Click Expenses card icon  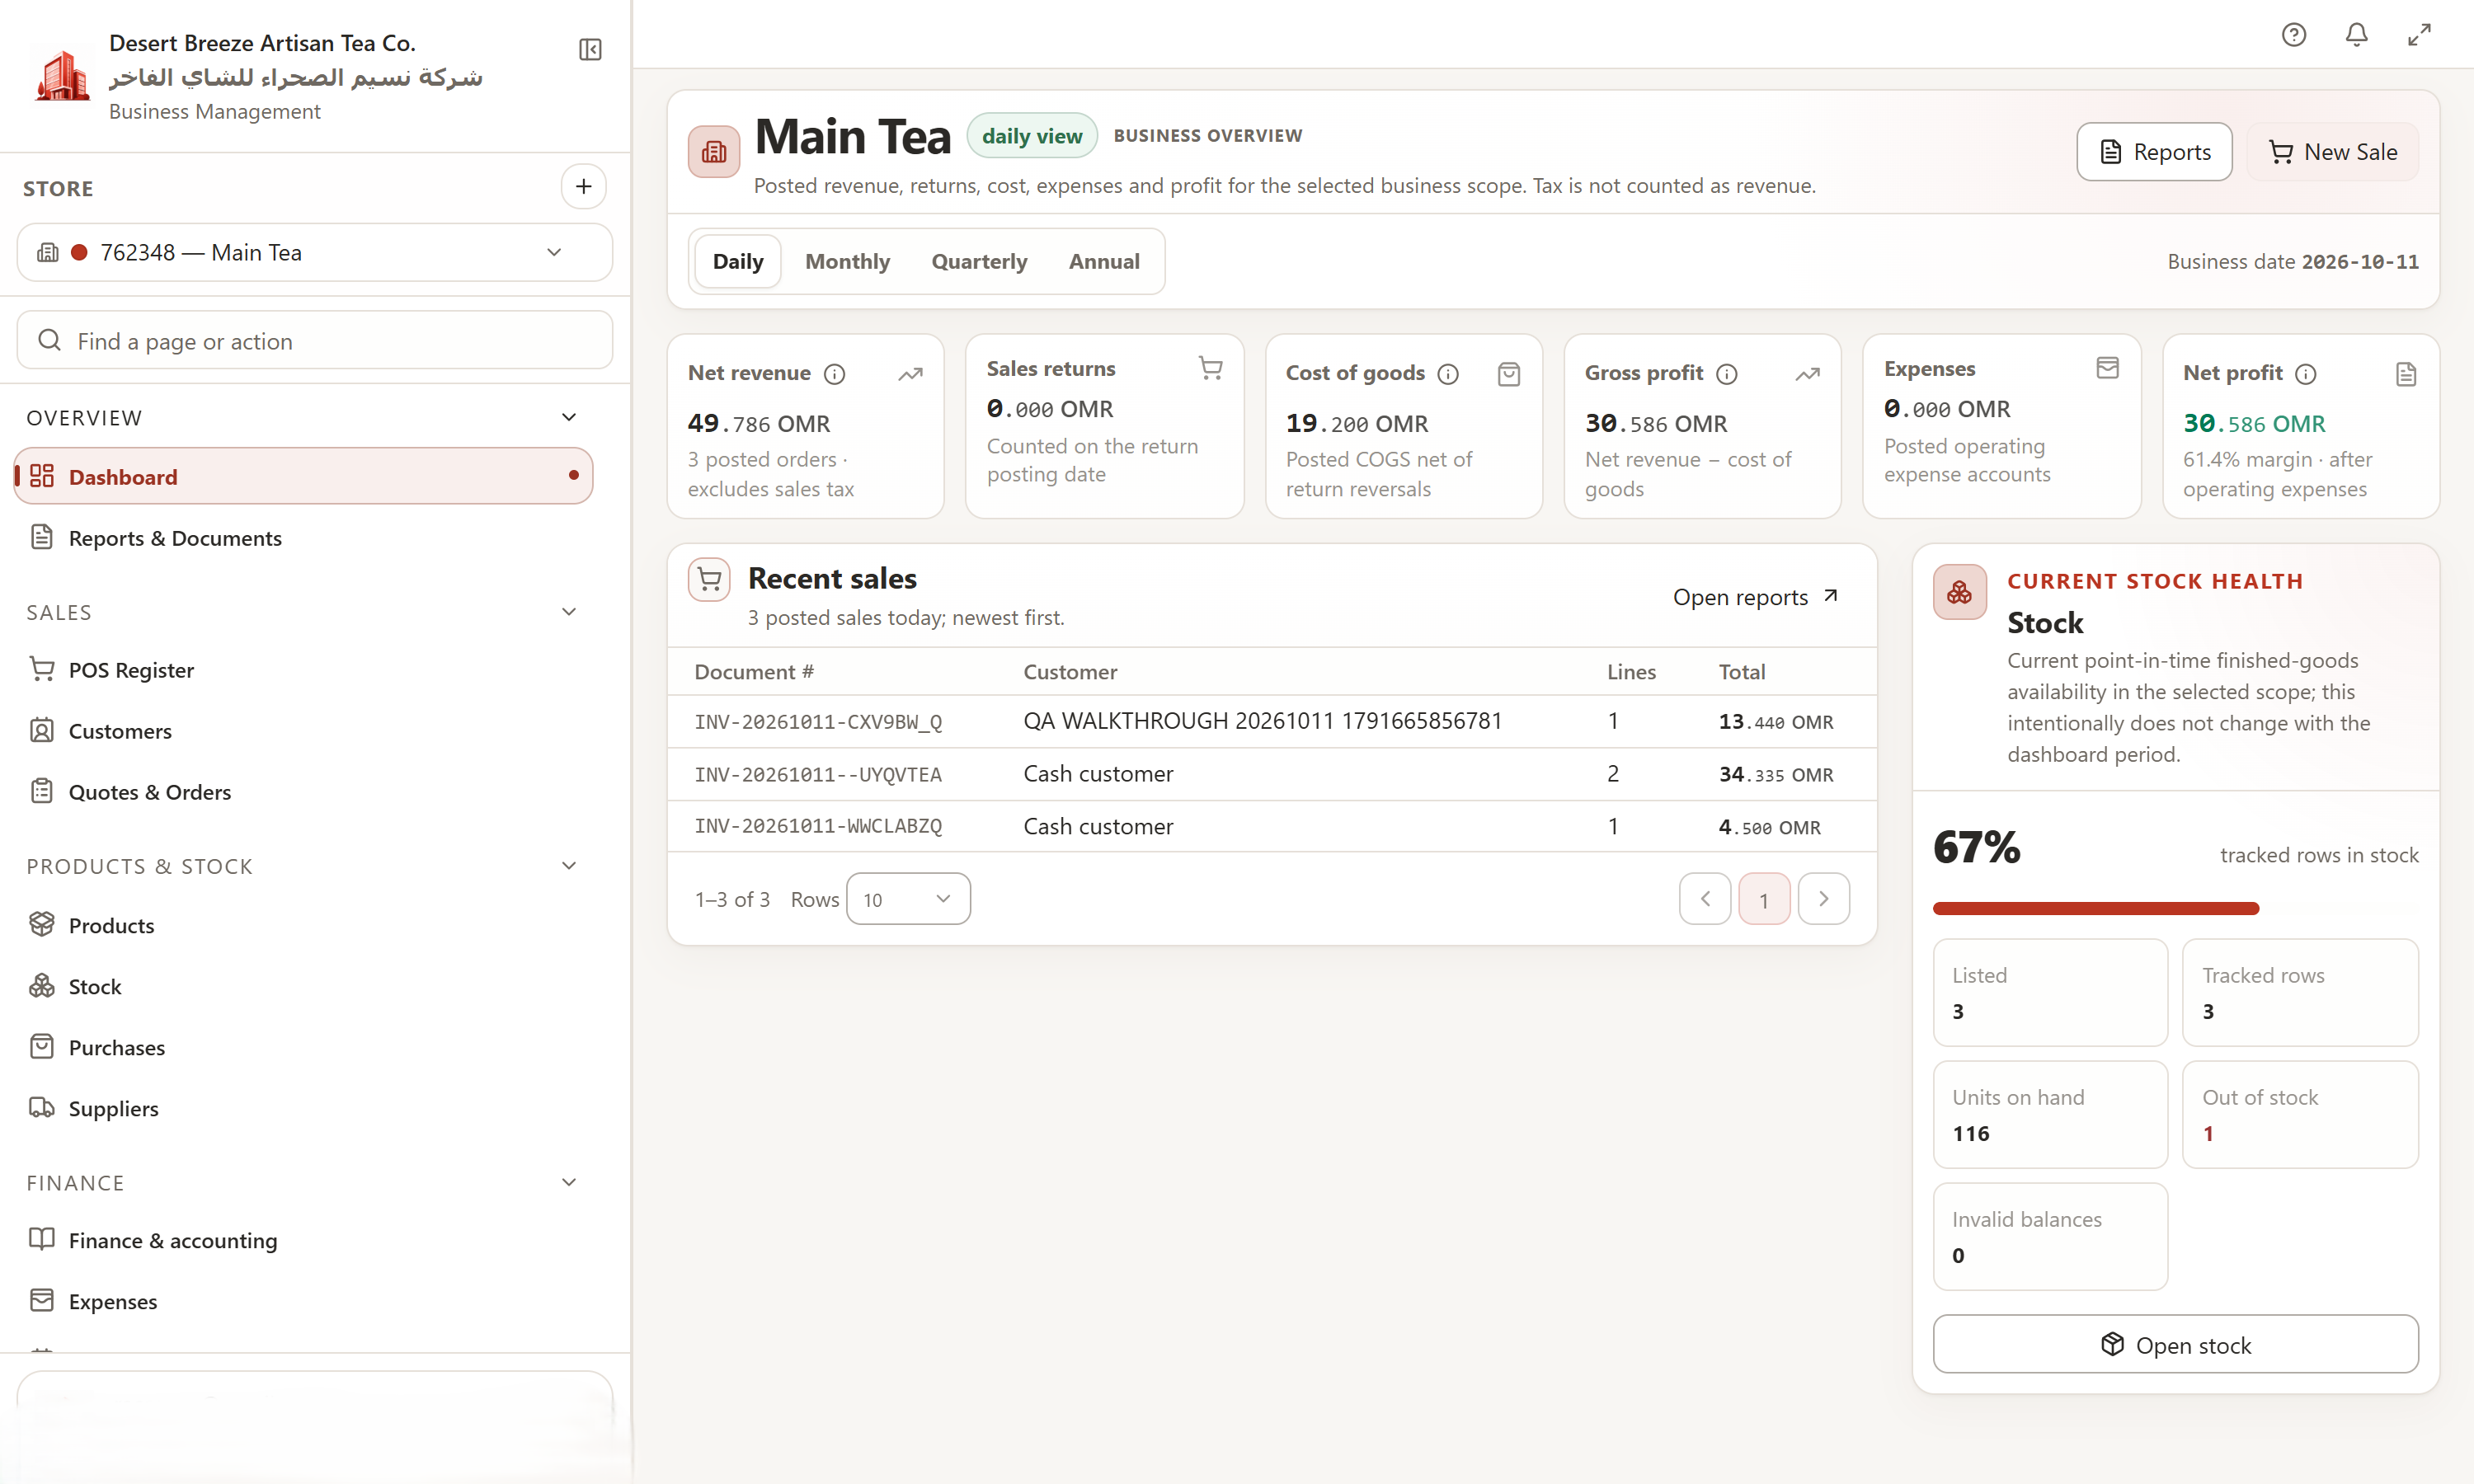(x=2108, y=368)
